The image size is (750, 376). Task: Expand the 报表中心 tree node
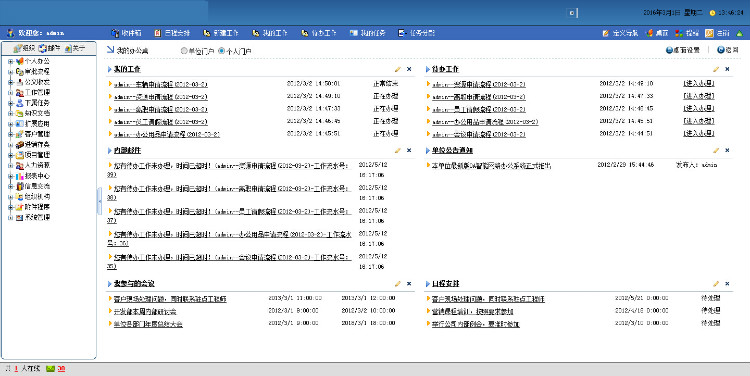[x=11, y=176]
